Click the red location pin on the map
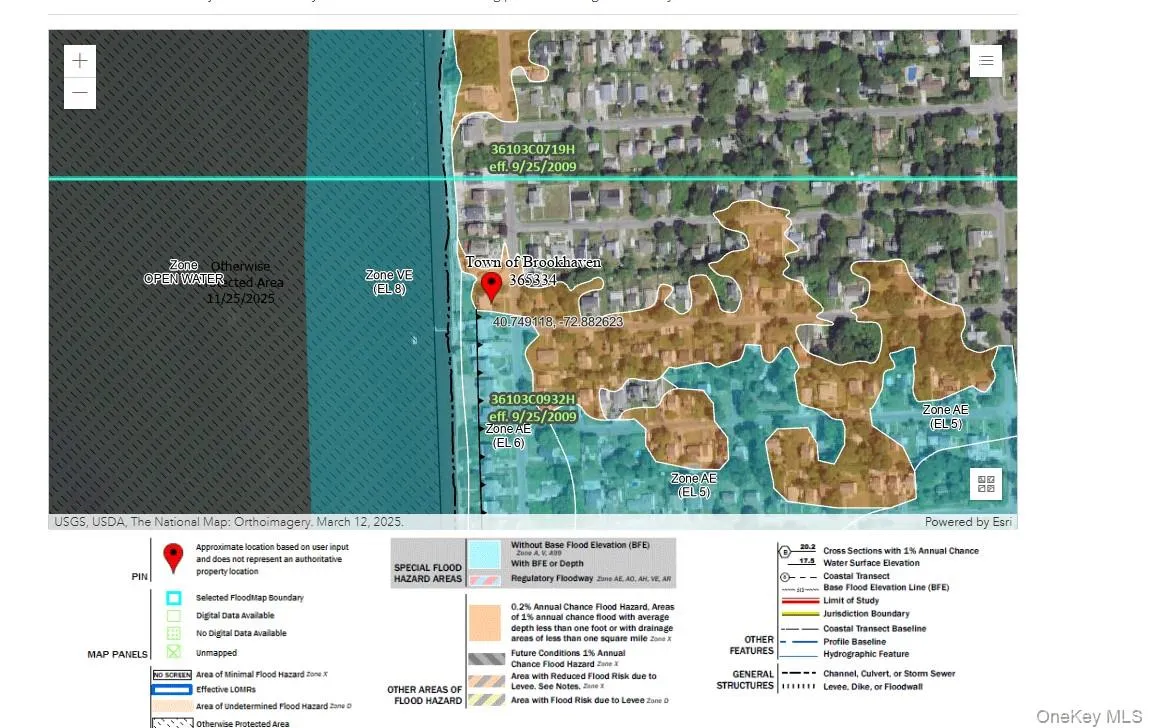This screenshot has height=728, width=1149. [491, 286]
